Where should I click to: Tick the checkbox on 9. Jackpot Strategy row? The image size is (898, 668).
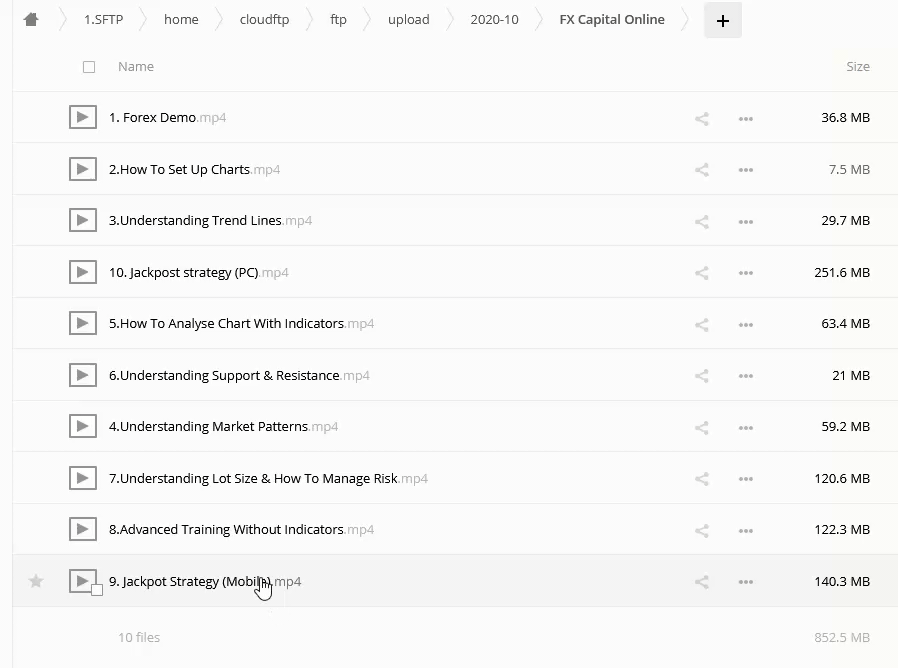(97, 590)
